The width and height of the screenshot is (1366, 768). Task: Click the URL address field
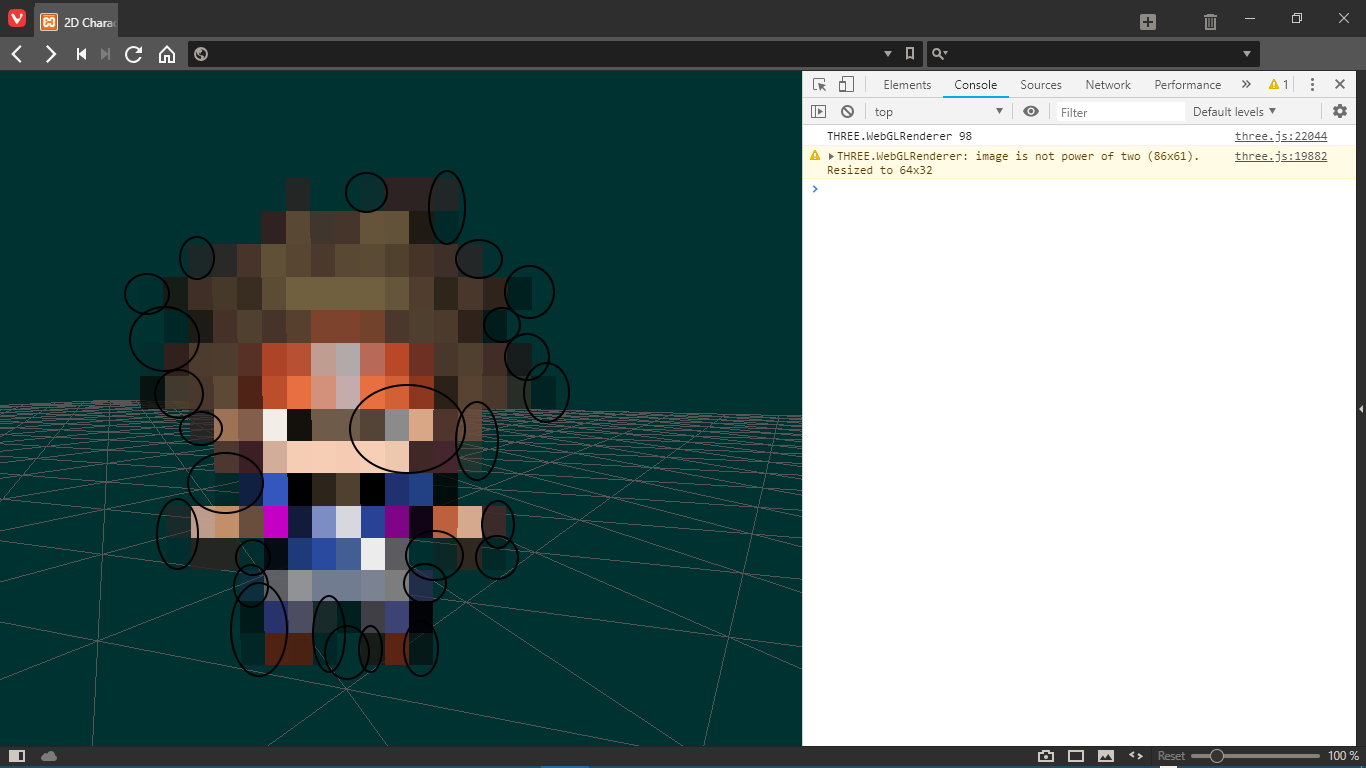(x=545, y=54)
